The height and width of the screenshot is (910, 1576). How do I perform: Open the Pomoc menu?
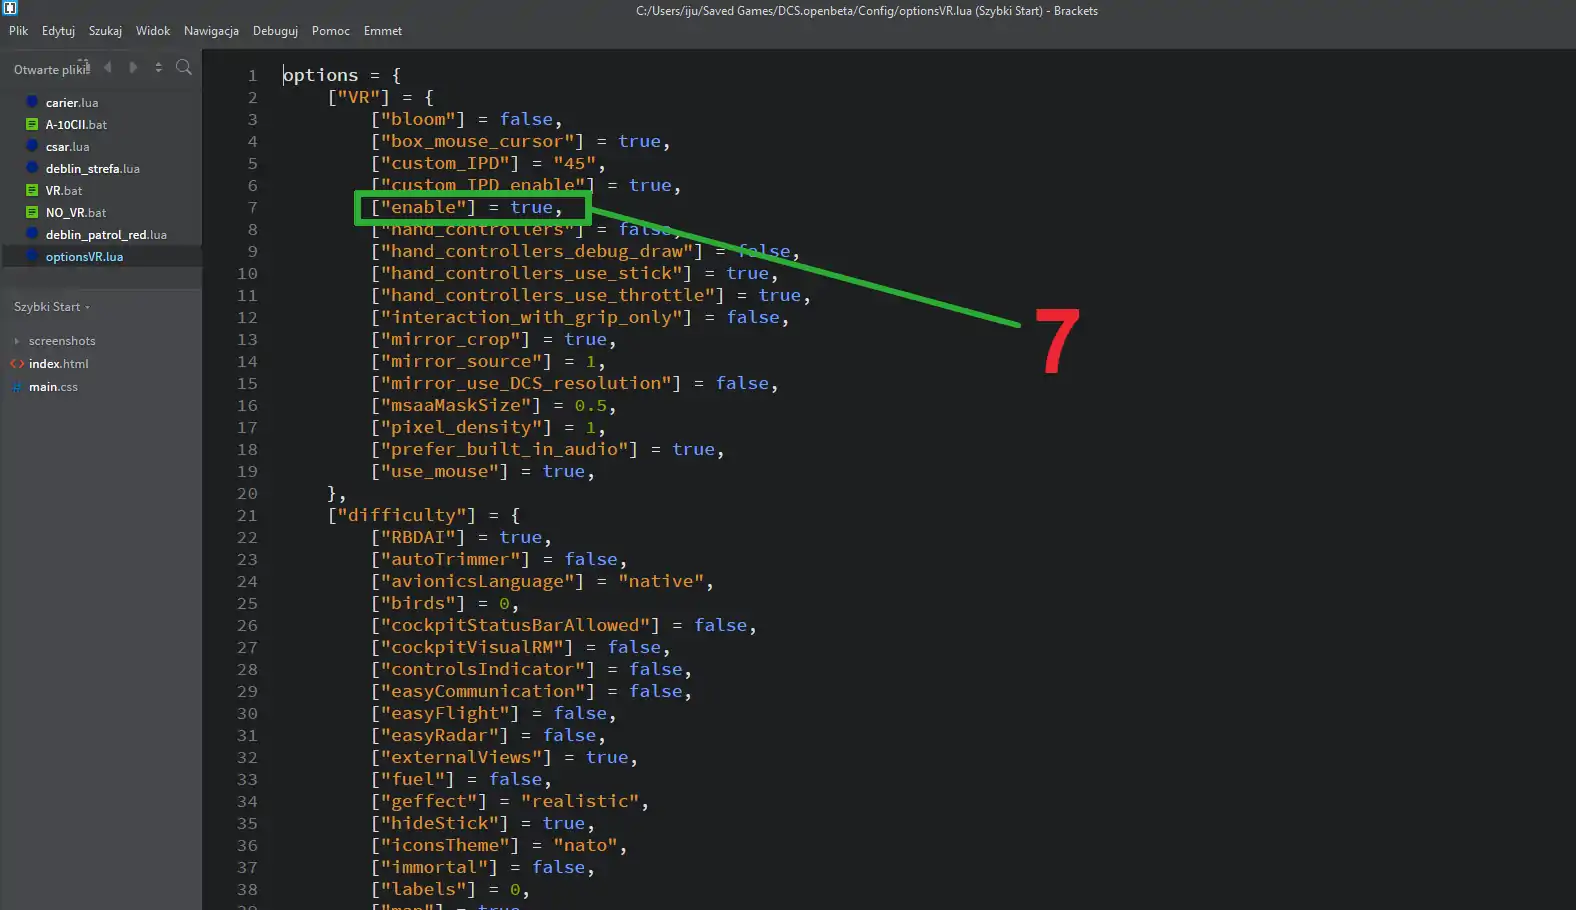tap(331, 31)
